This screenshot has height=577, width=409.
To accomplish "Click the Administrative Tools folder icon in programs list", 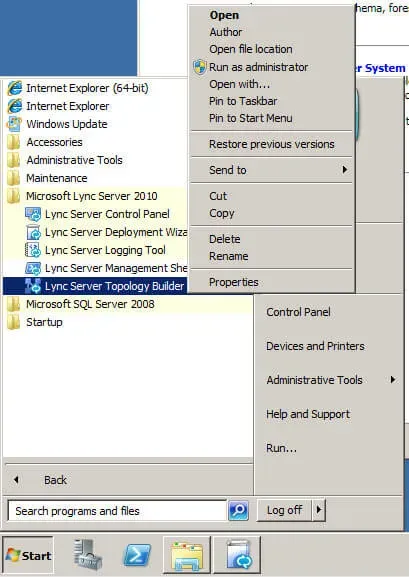I will [x=14, y=160].
